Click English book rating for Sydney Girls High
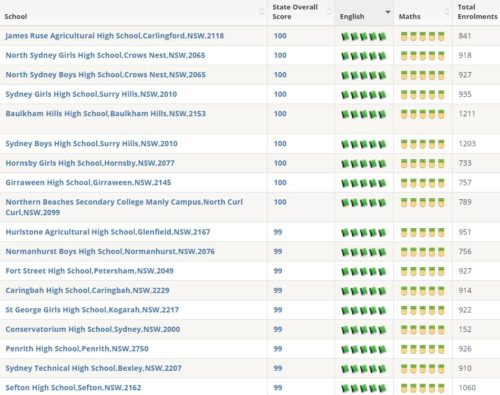 (364, 95)
